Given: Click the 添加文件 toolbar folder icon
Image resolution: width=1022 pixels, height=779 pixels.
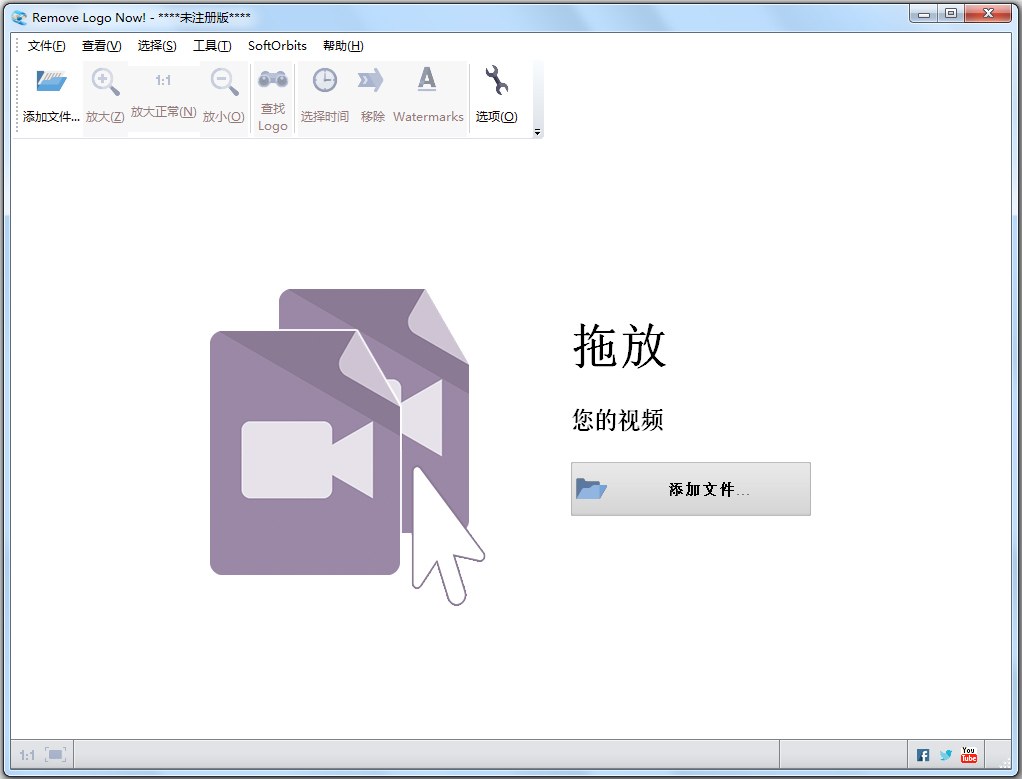Looking at the screenshot, I should click(51, 81).
